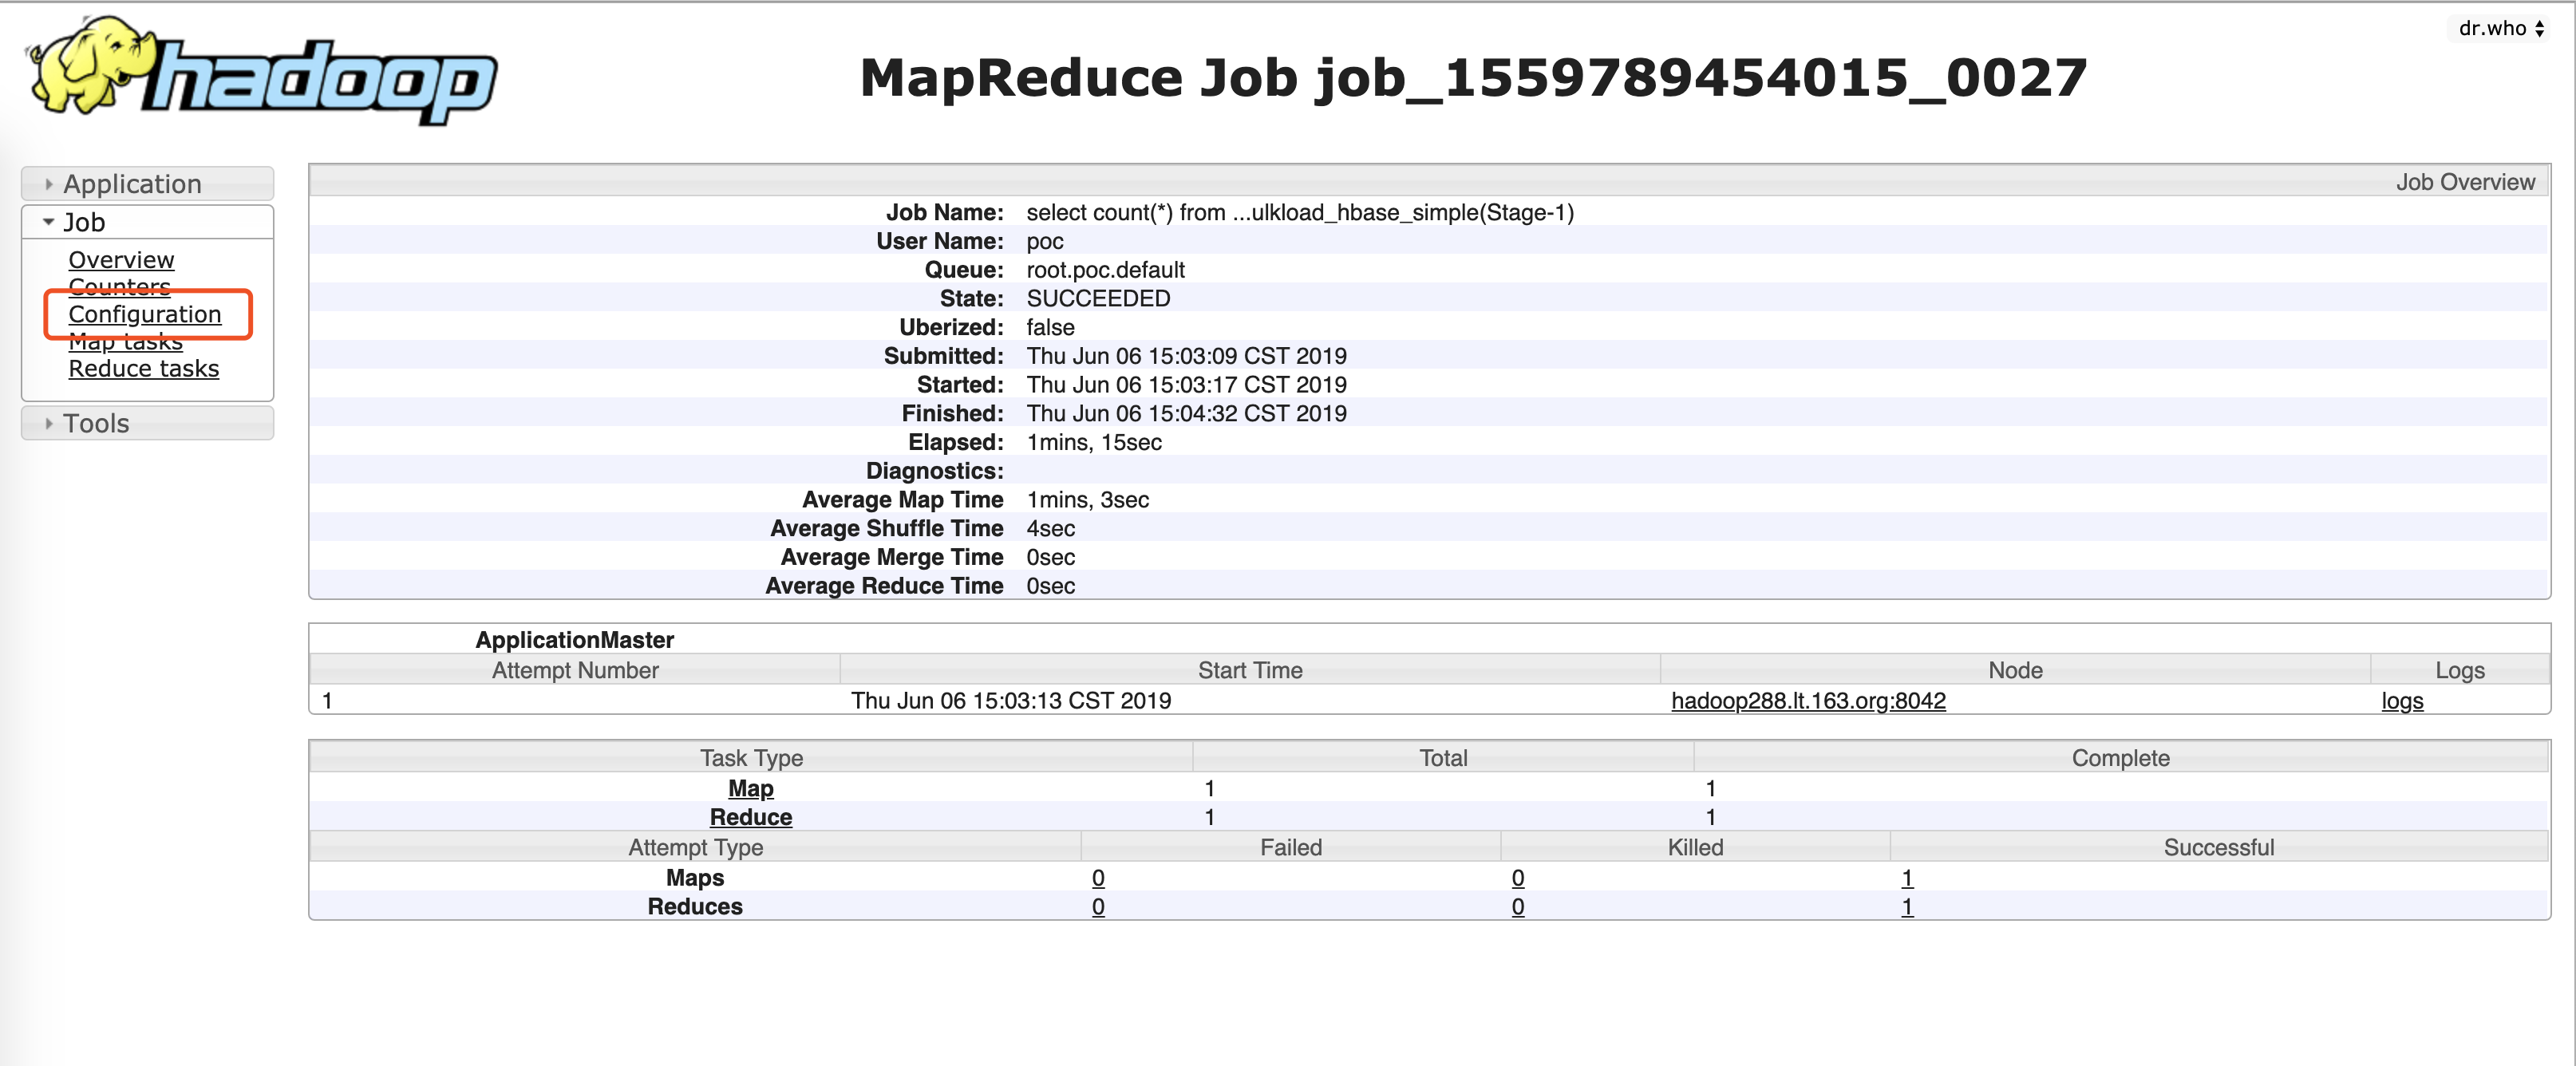Go to the Reduce tasks page
The width and height of the screenshot is (2576, 1066).
tap(144, 369)
